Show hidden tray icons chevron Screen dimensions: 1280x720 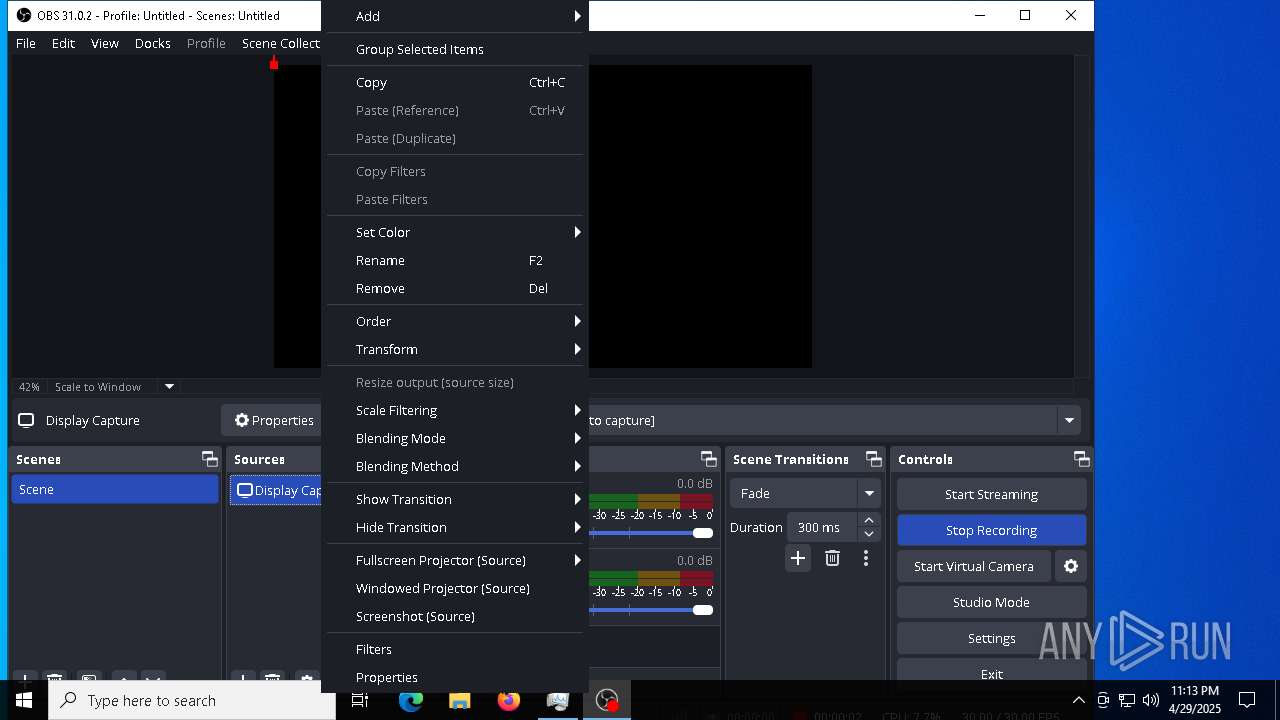click(1078, 700)
